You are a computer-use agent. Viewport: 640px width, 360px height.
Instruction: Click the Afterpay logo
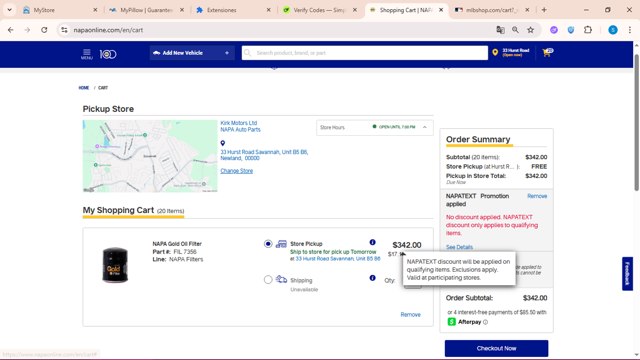pos(464,322)
